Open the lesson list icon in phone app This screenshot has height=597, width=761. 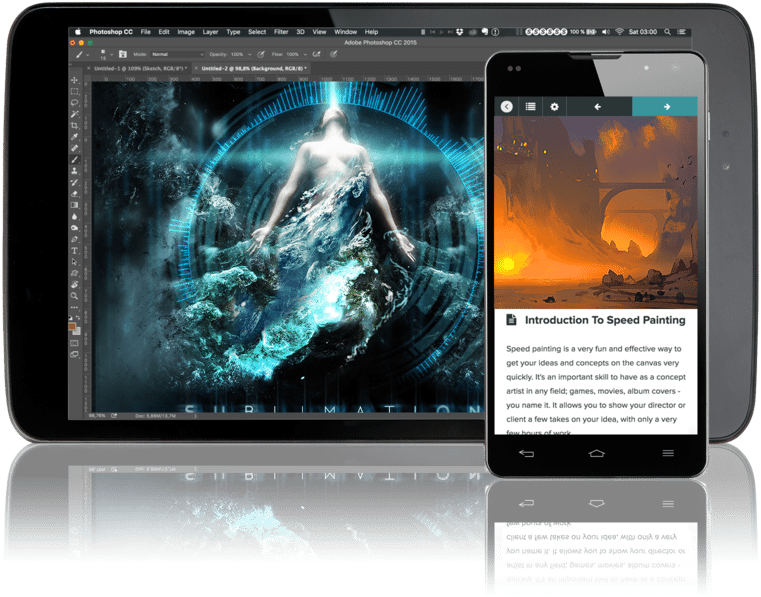(530, 106)
